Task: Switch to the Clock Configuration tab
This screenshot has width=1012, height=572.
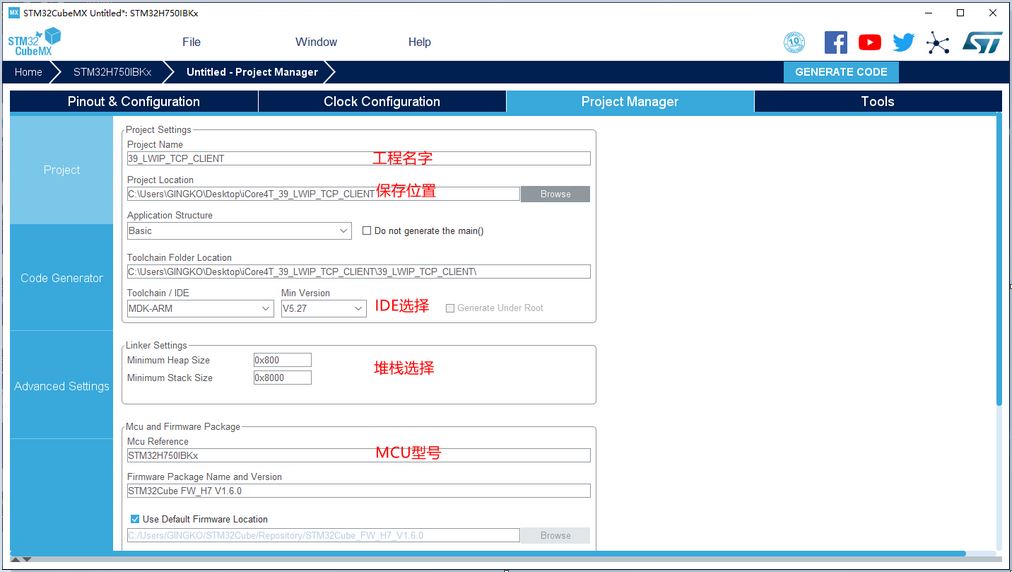Action: (382, 101)
